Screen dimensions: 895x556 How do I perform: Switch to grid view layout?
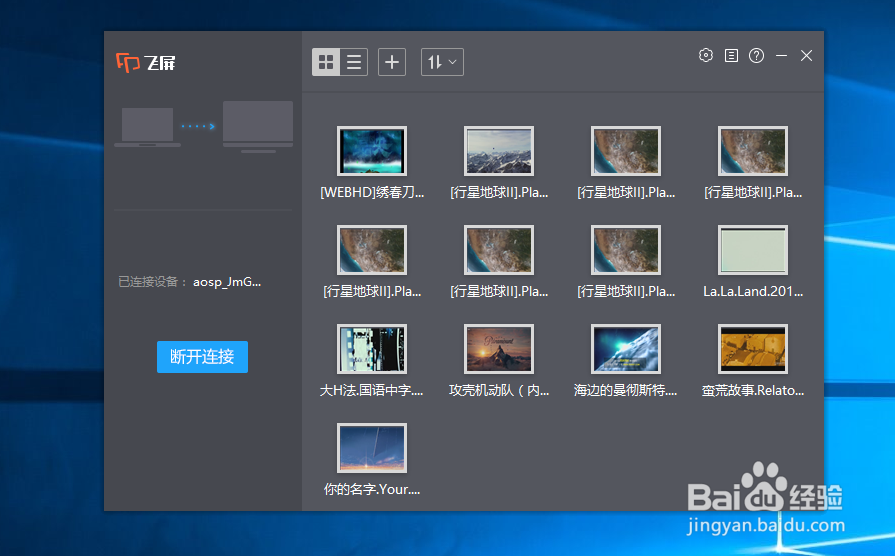tap(326, 62)
